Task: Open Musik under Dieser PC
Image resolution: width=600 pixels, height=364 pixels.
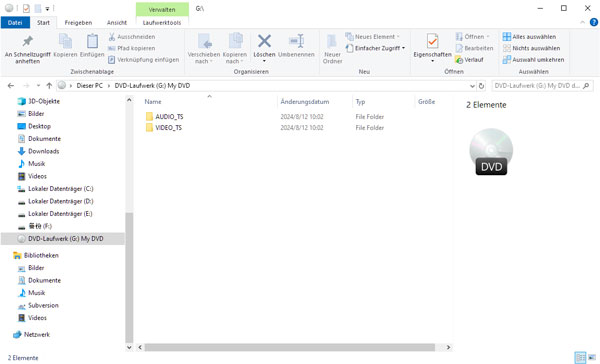Action: [x=31, y=164]
